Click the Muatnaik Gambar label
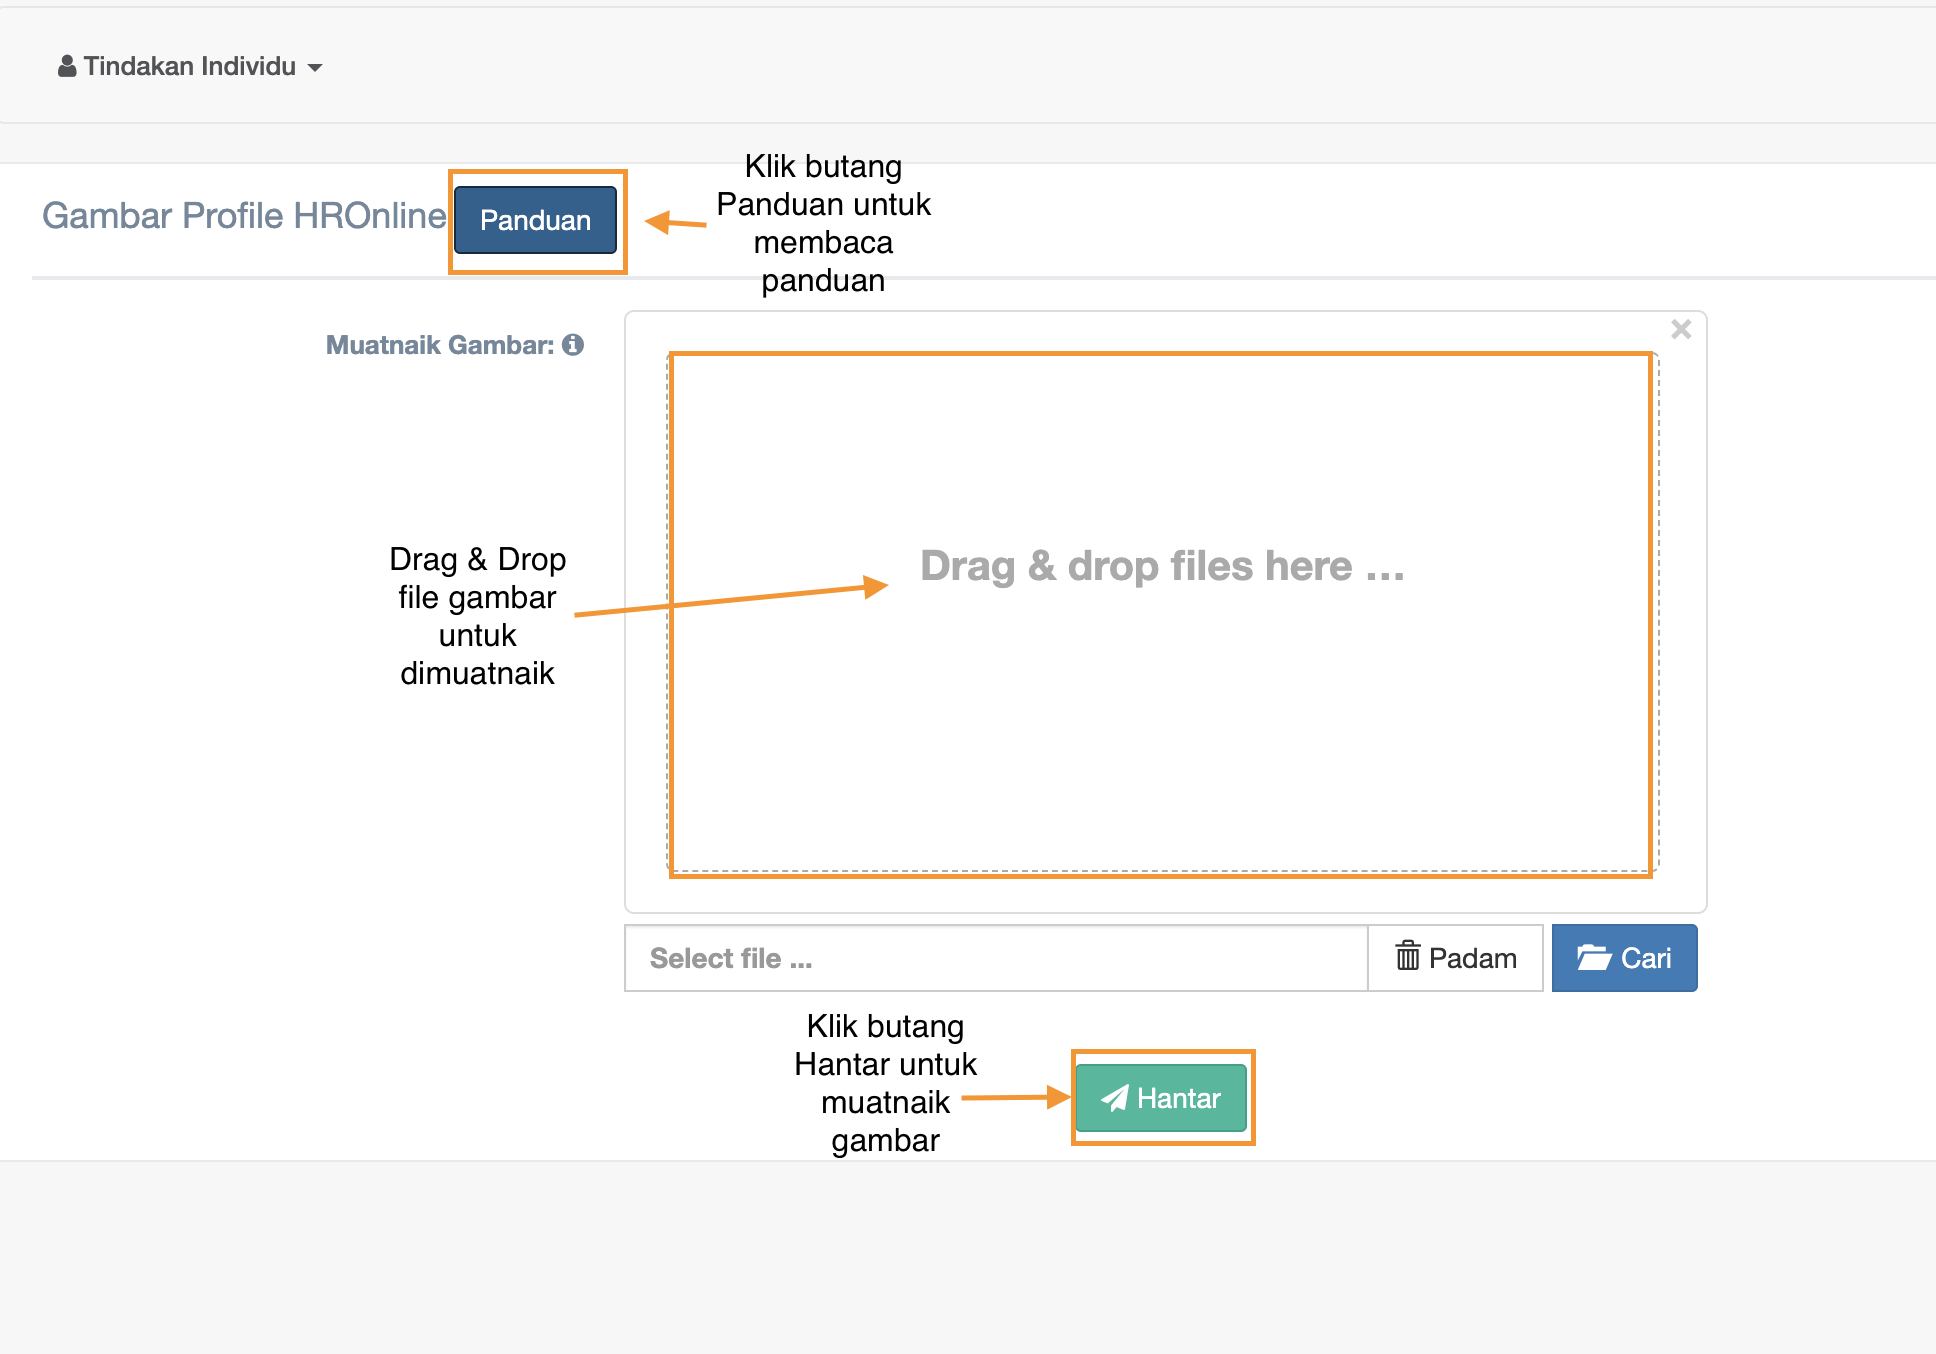 tap(440, 345)
